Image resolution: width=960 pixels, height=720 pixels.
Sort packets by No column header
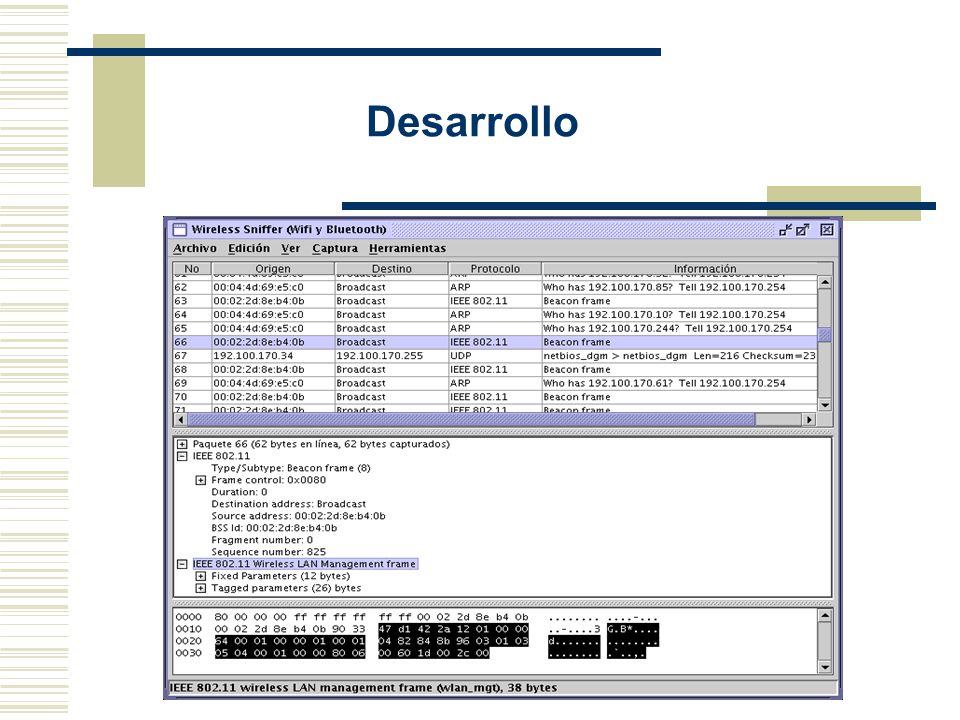coord(192,268)
